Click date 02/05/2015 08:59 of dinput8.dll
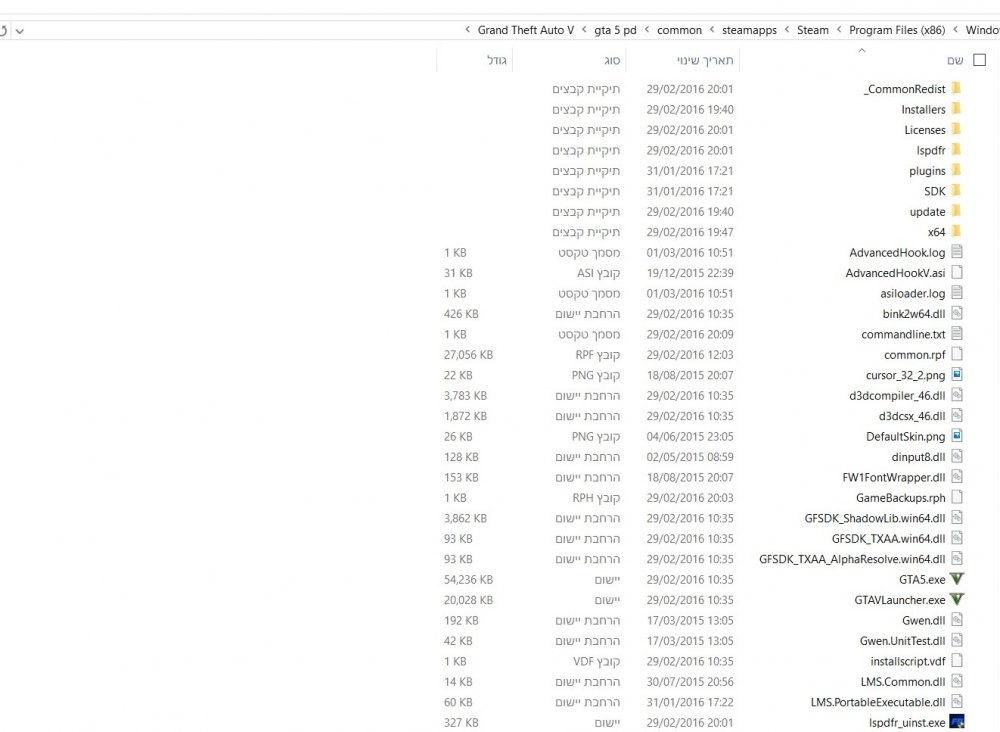 [689, 457]
